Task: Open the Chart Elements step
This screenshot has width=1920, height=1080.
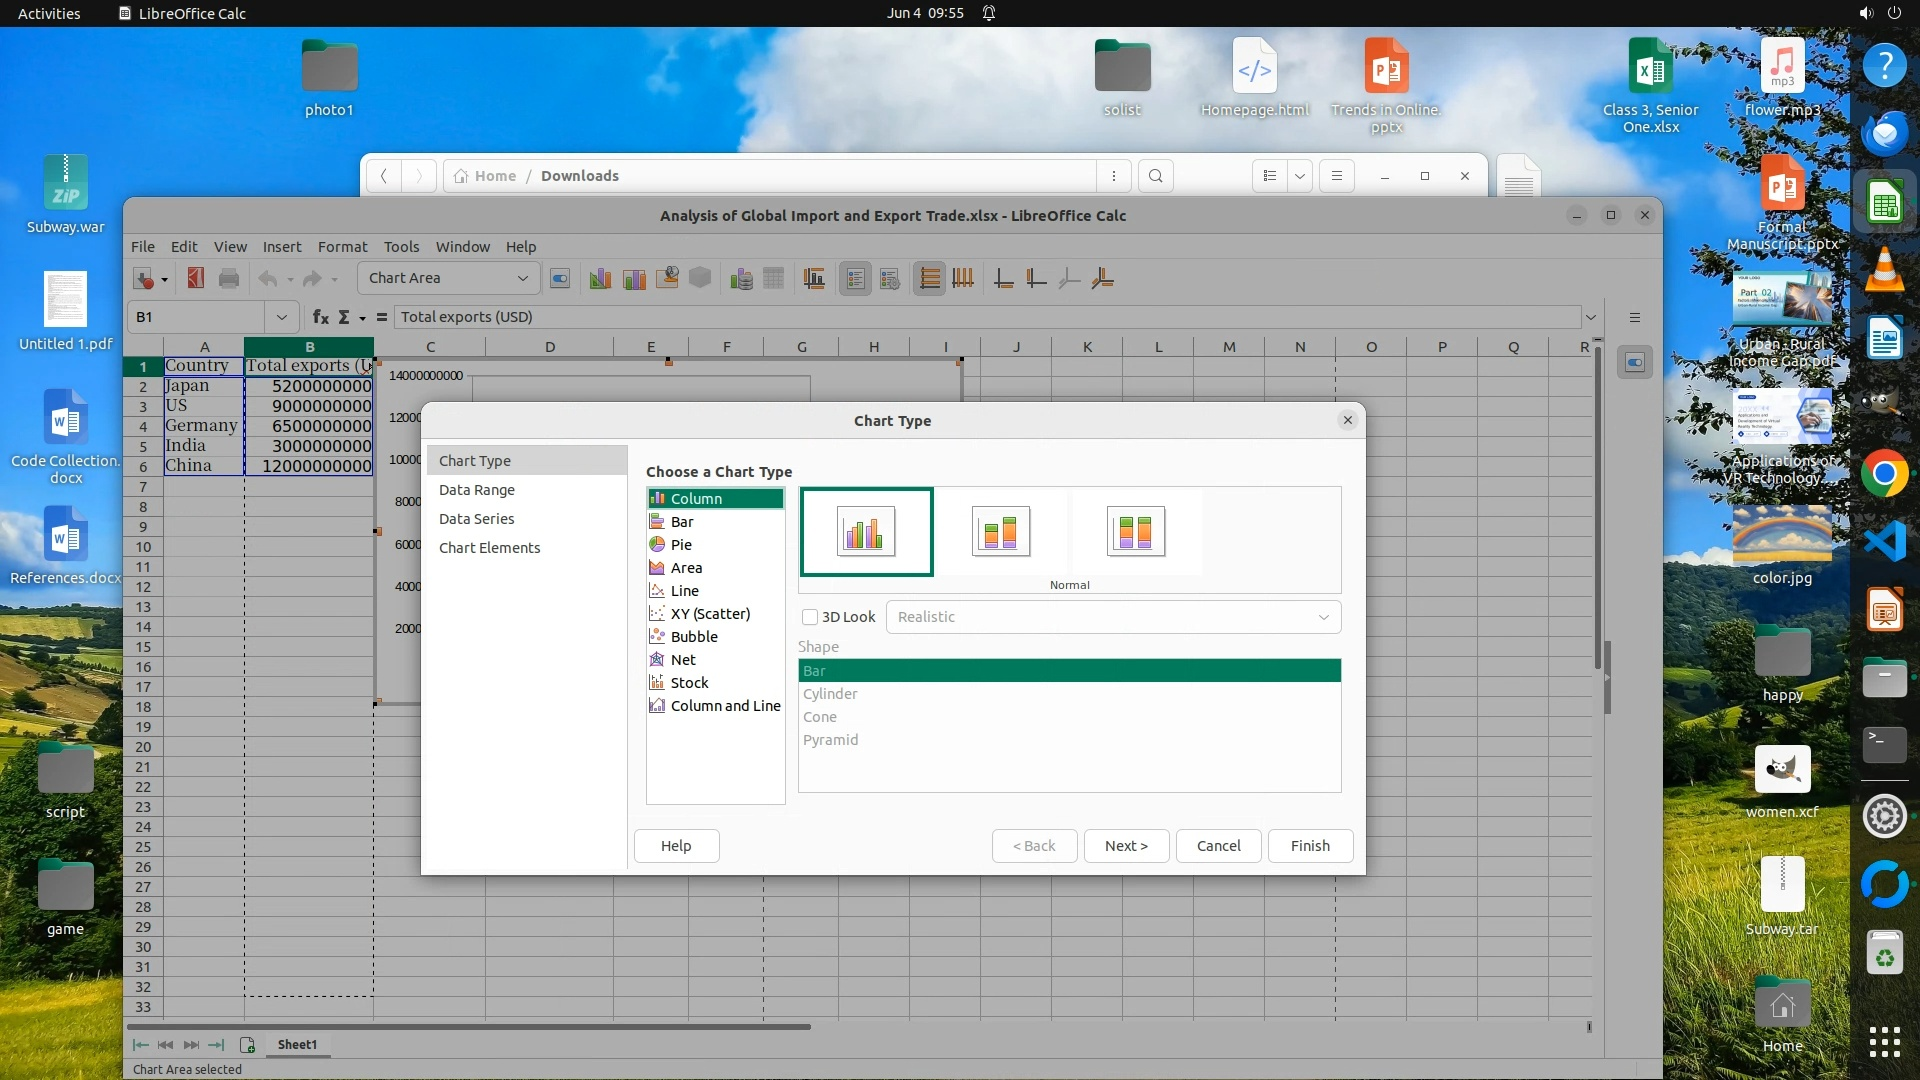Action: pos(489,548)
